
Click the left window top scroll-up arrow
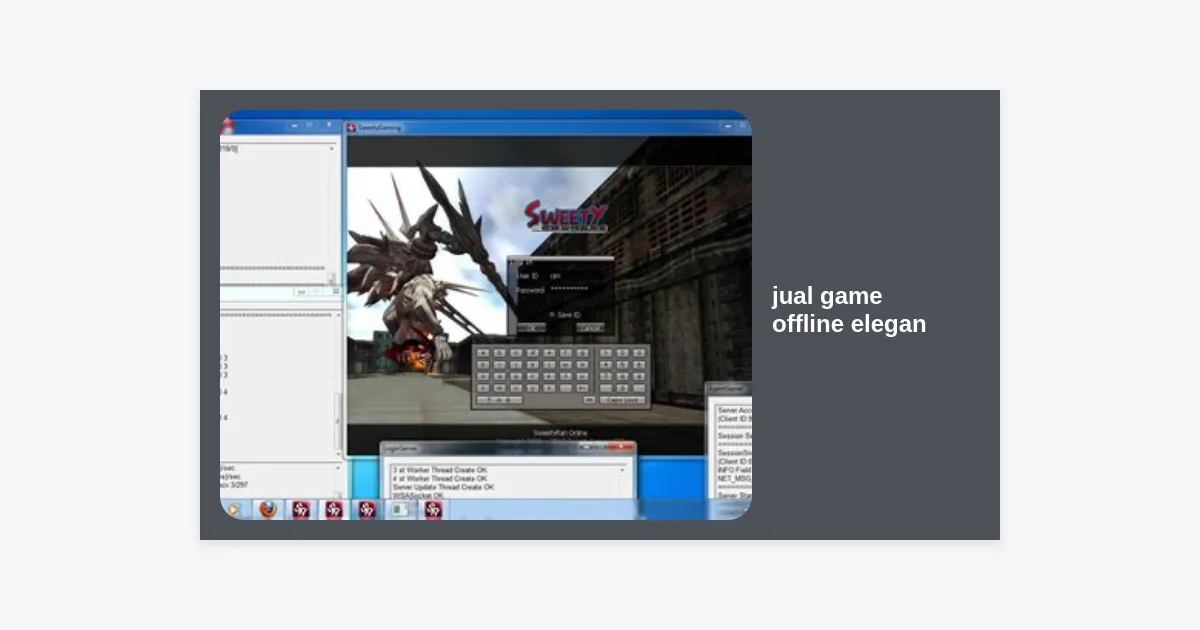[332, 148]
